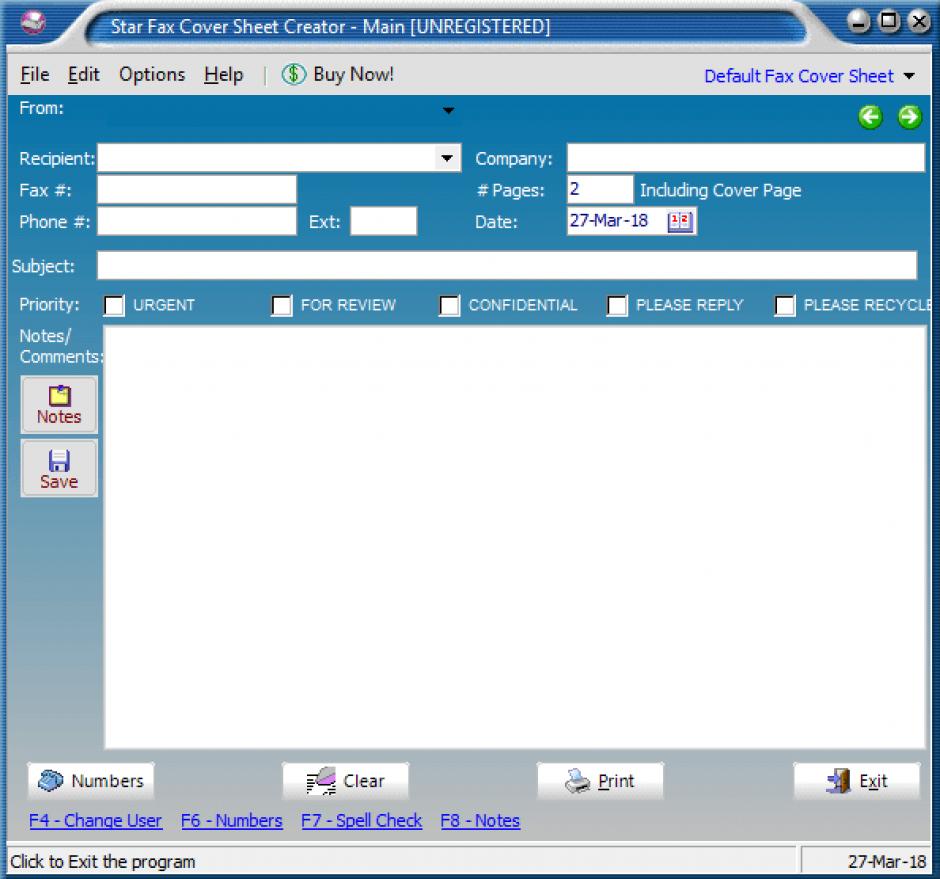The width and height of the screenshot is (940, 879).
Task: Check the FOR REVIEW priority checkbox
Action: click(282, 305)
